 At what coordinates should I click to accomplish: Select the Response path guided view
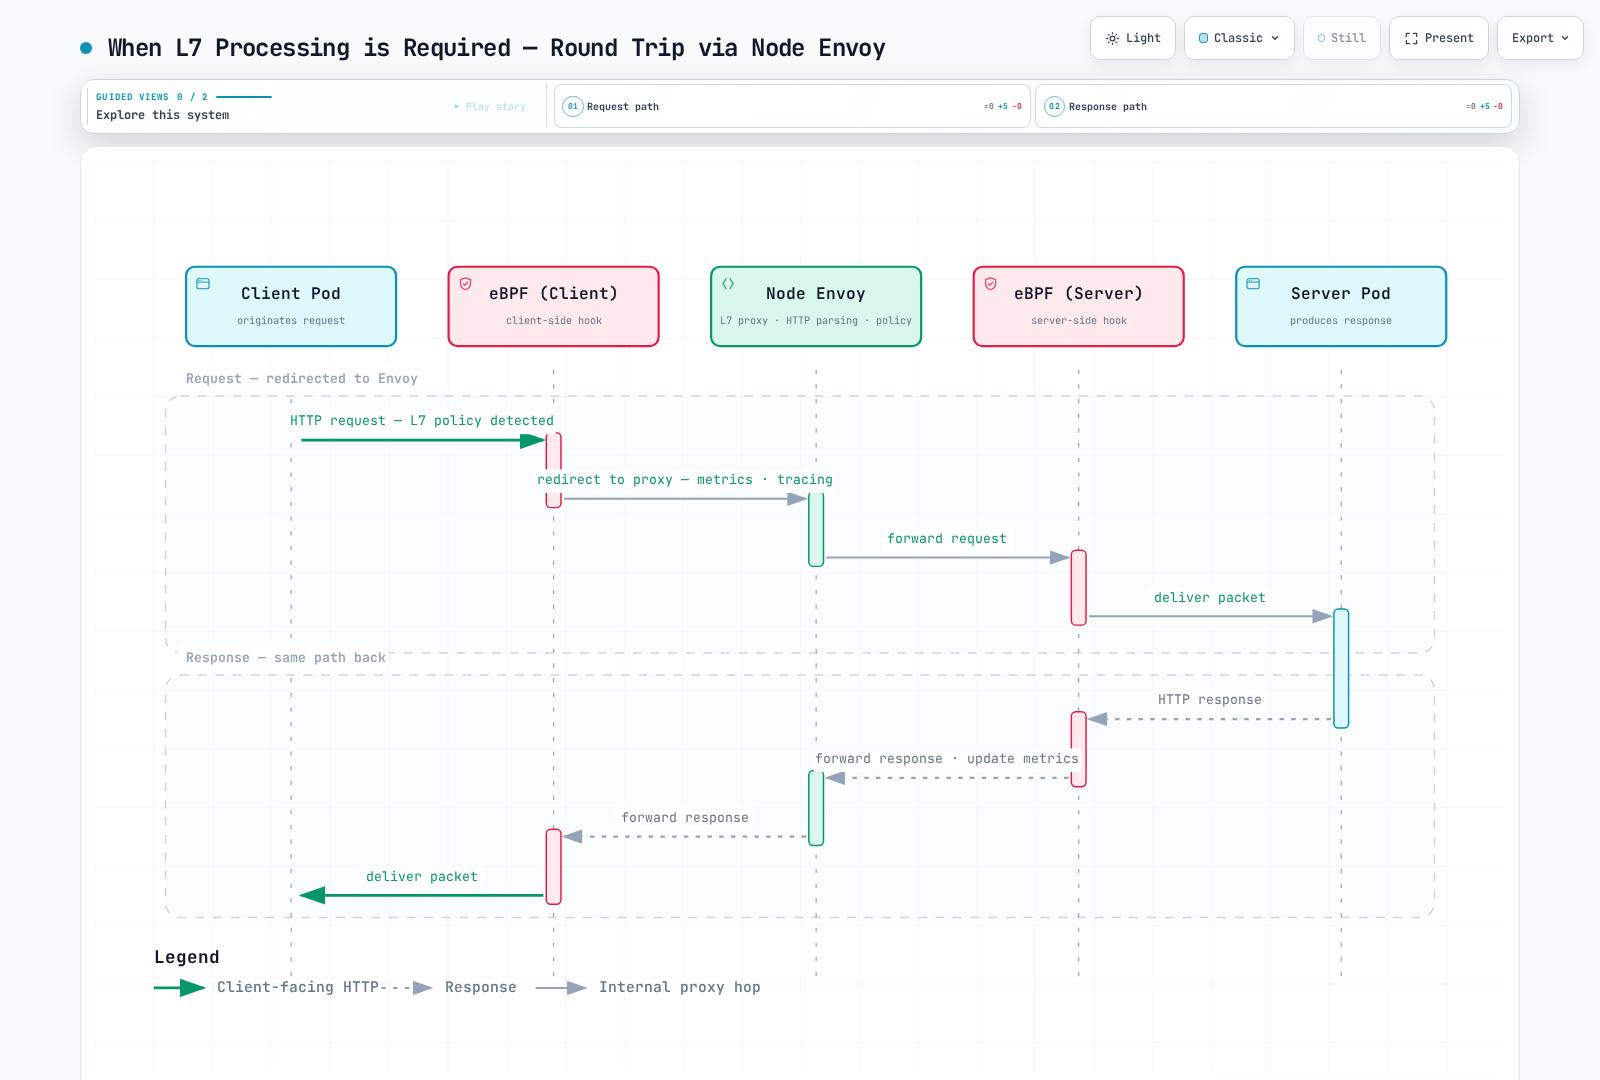click(1273, 106)
